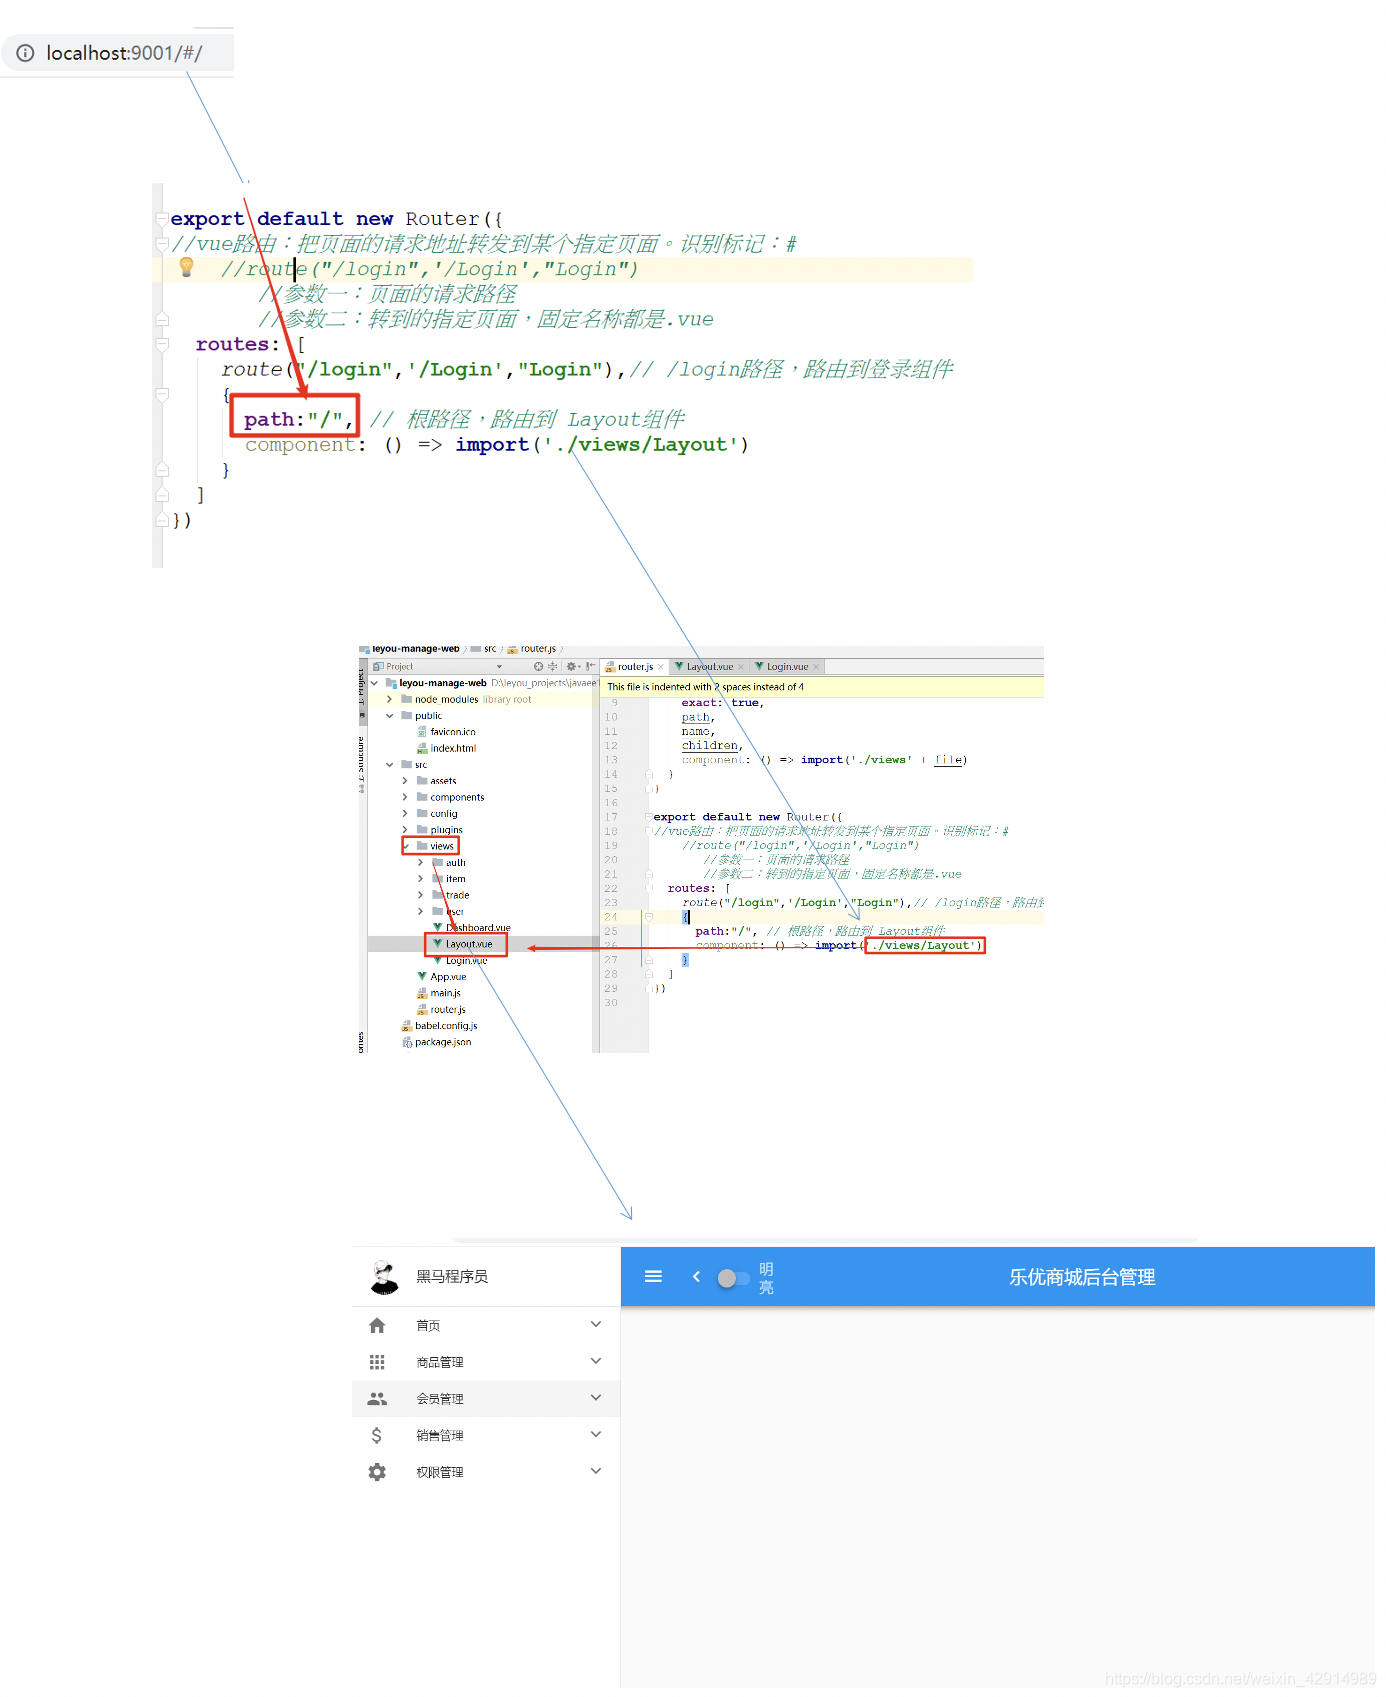Viewport: 1386px width, 1697px height.
Task: Click the hide-panel icon in Project toolbar
Action: click(x=591, y=666)
